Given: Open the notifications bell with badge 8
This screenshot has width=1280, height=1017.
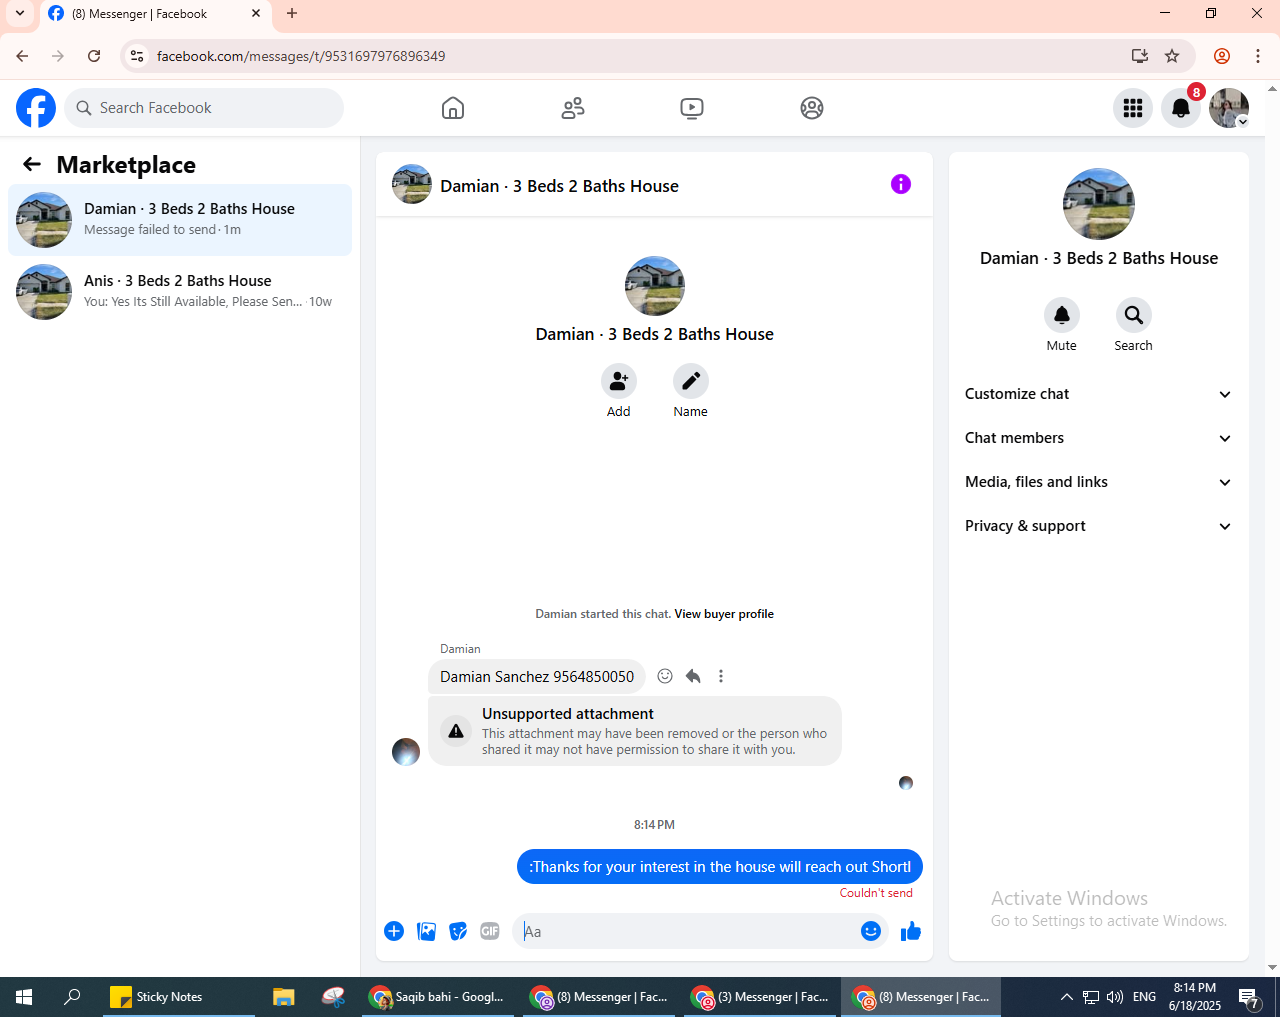Looking at the screenshot, I should [x=1181, y=108].
